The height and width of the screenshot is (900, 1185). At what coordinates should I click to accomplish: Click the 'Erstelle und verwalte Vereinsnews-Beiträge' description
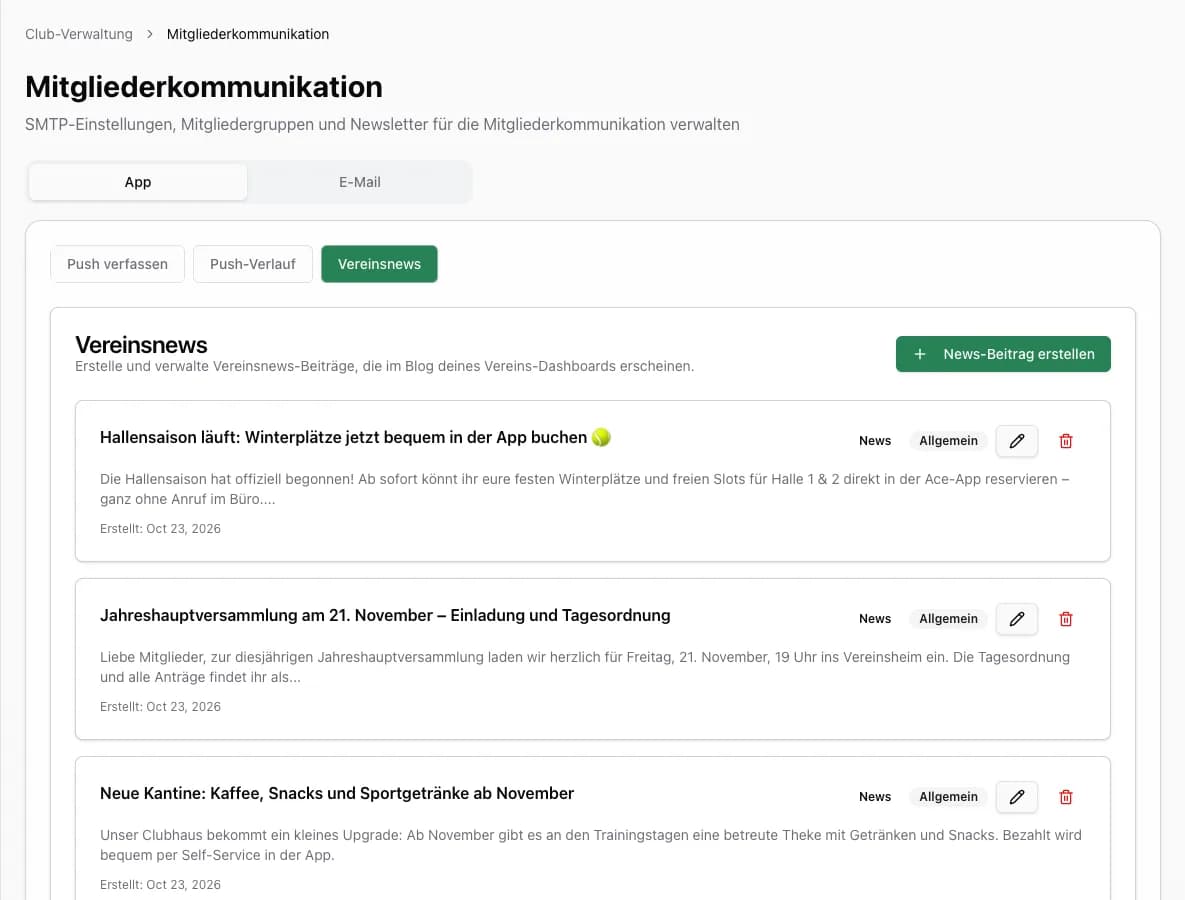pyautogui.click(x=384, y=366)
